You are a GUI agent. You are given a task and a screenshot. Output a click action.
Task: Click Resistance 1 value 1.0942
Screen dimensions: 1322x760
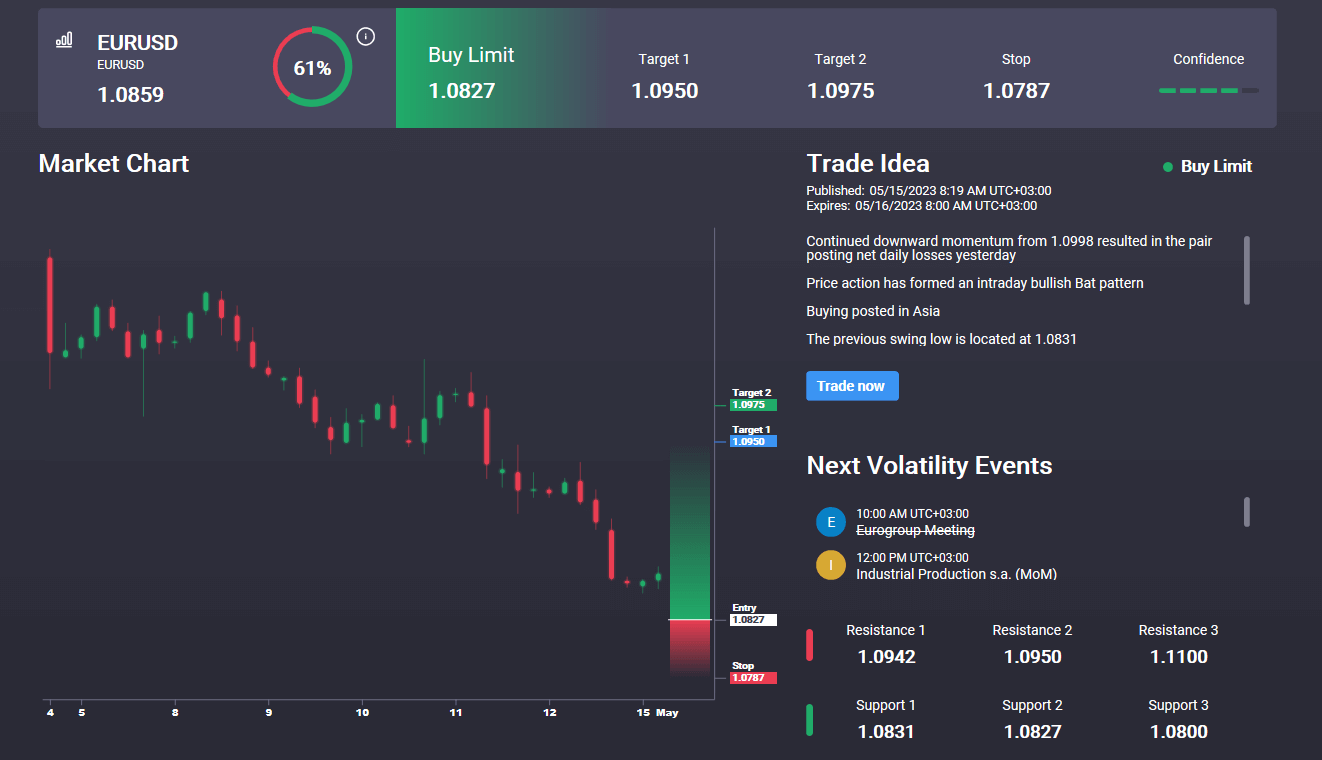[x=886, y=657]
